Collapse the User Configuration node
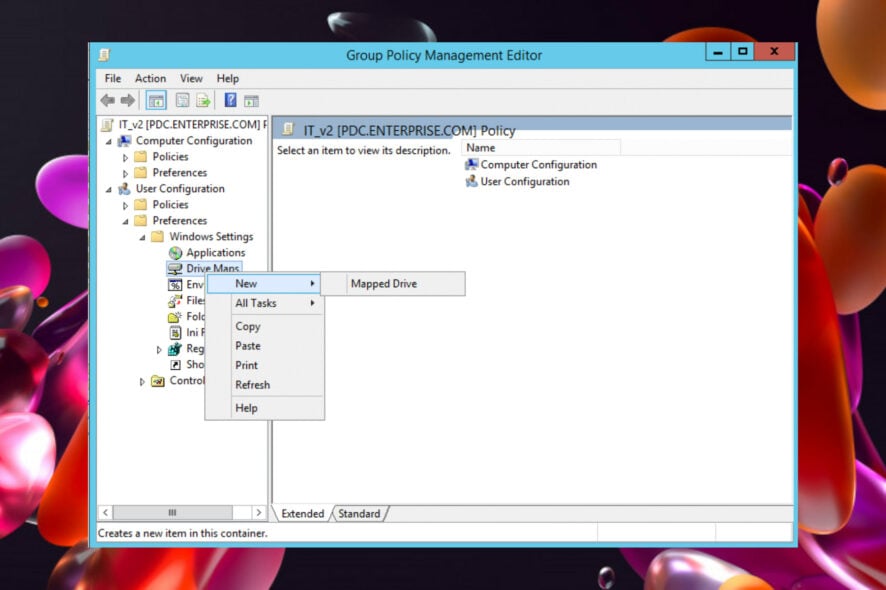Viewport: 886px width, 590px height. (x=111, y=188)
